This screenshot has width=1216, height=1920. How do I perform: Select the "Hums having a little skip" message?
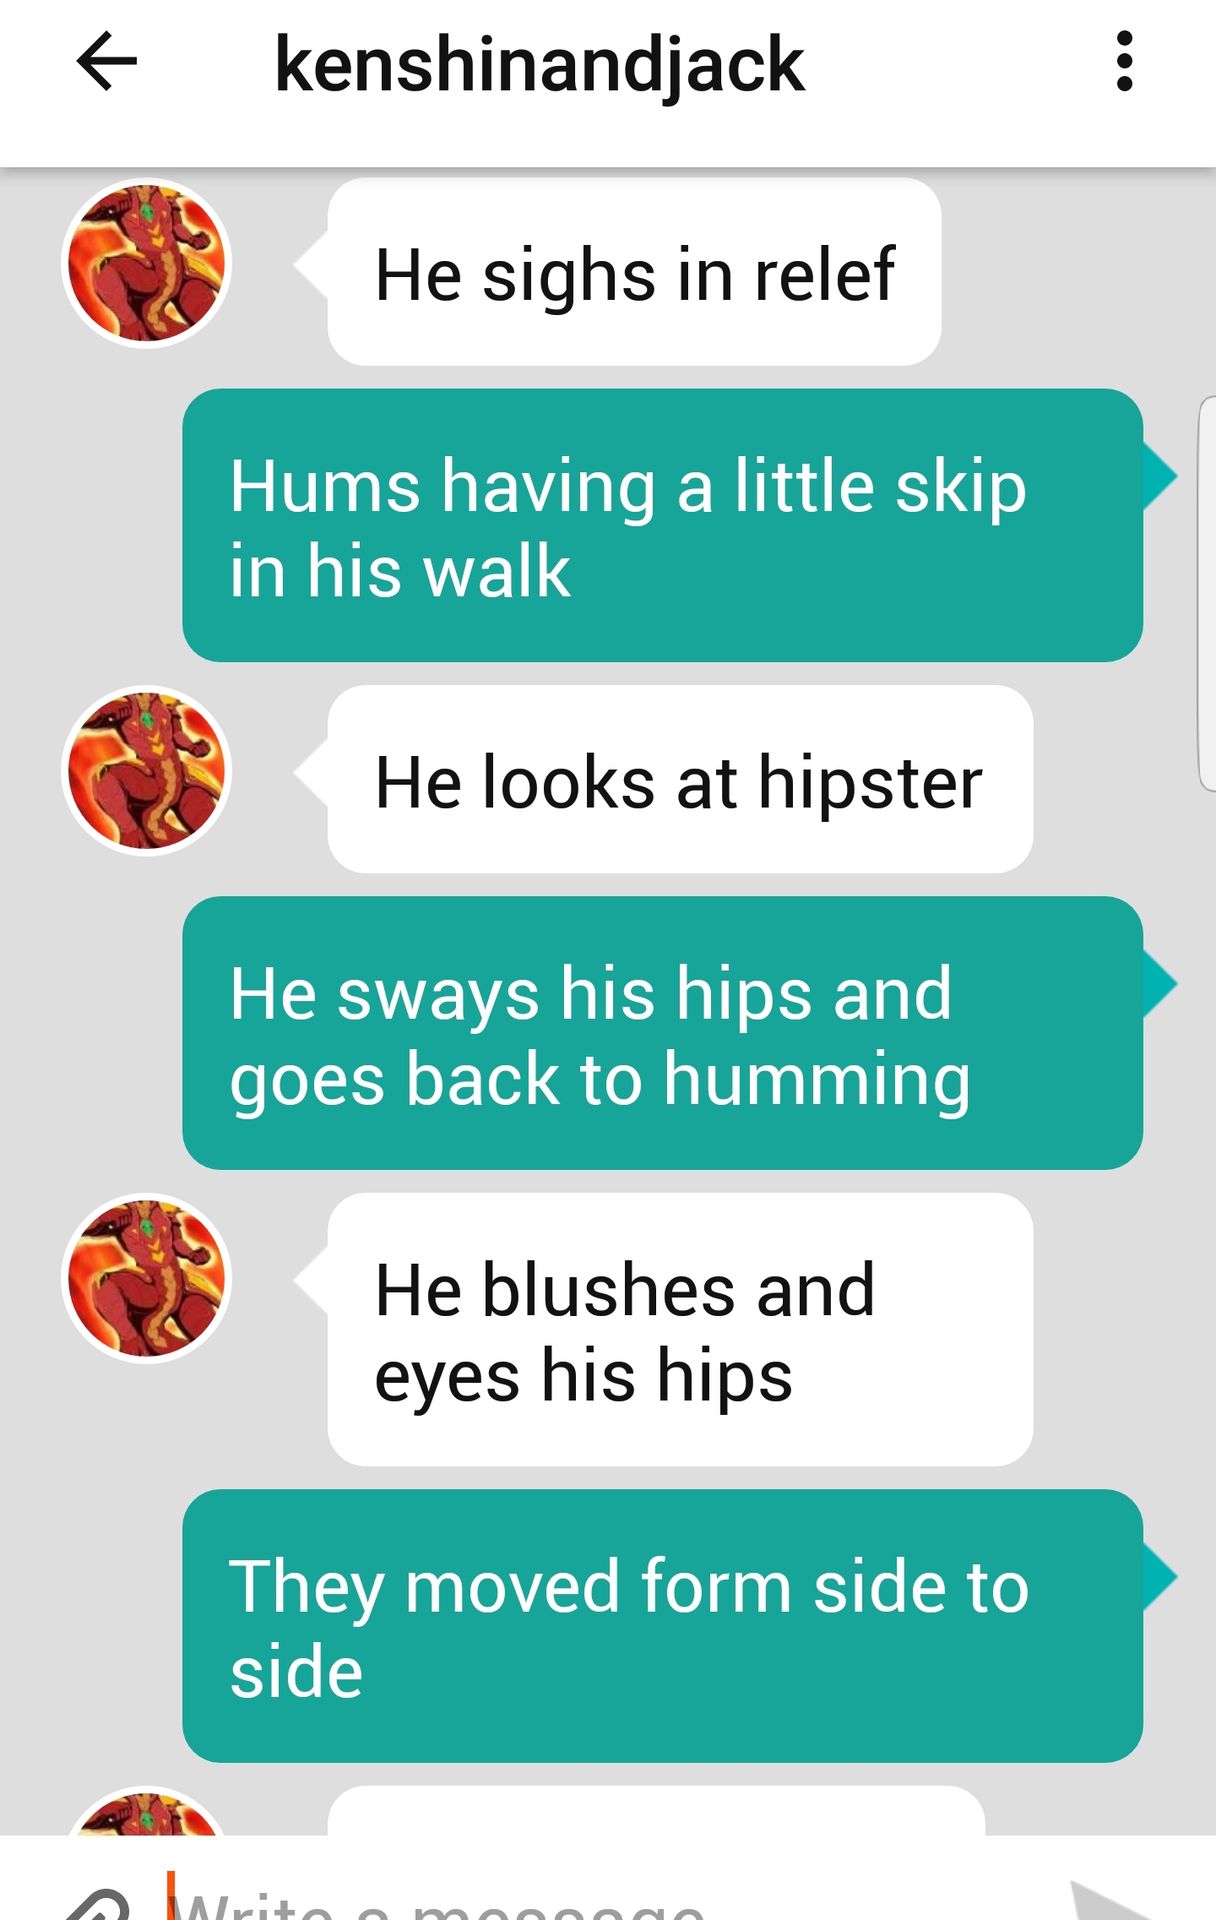click(662, 526)
